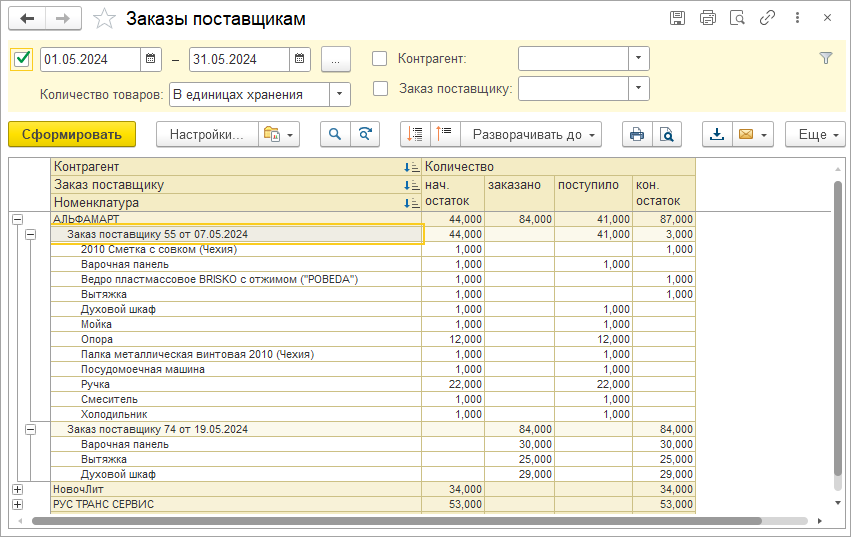Click the horizontal scrollbar under the report
The height and width of the screenshot is (537, 851).
(x=400, y=521)
